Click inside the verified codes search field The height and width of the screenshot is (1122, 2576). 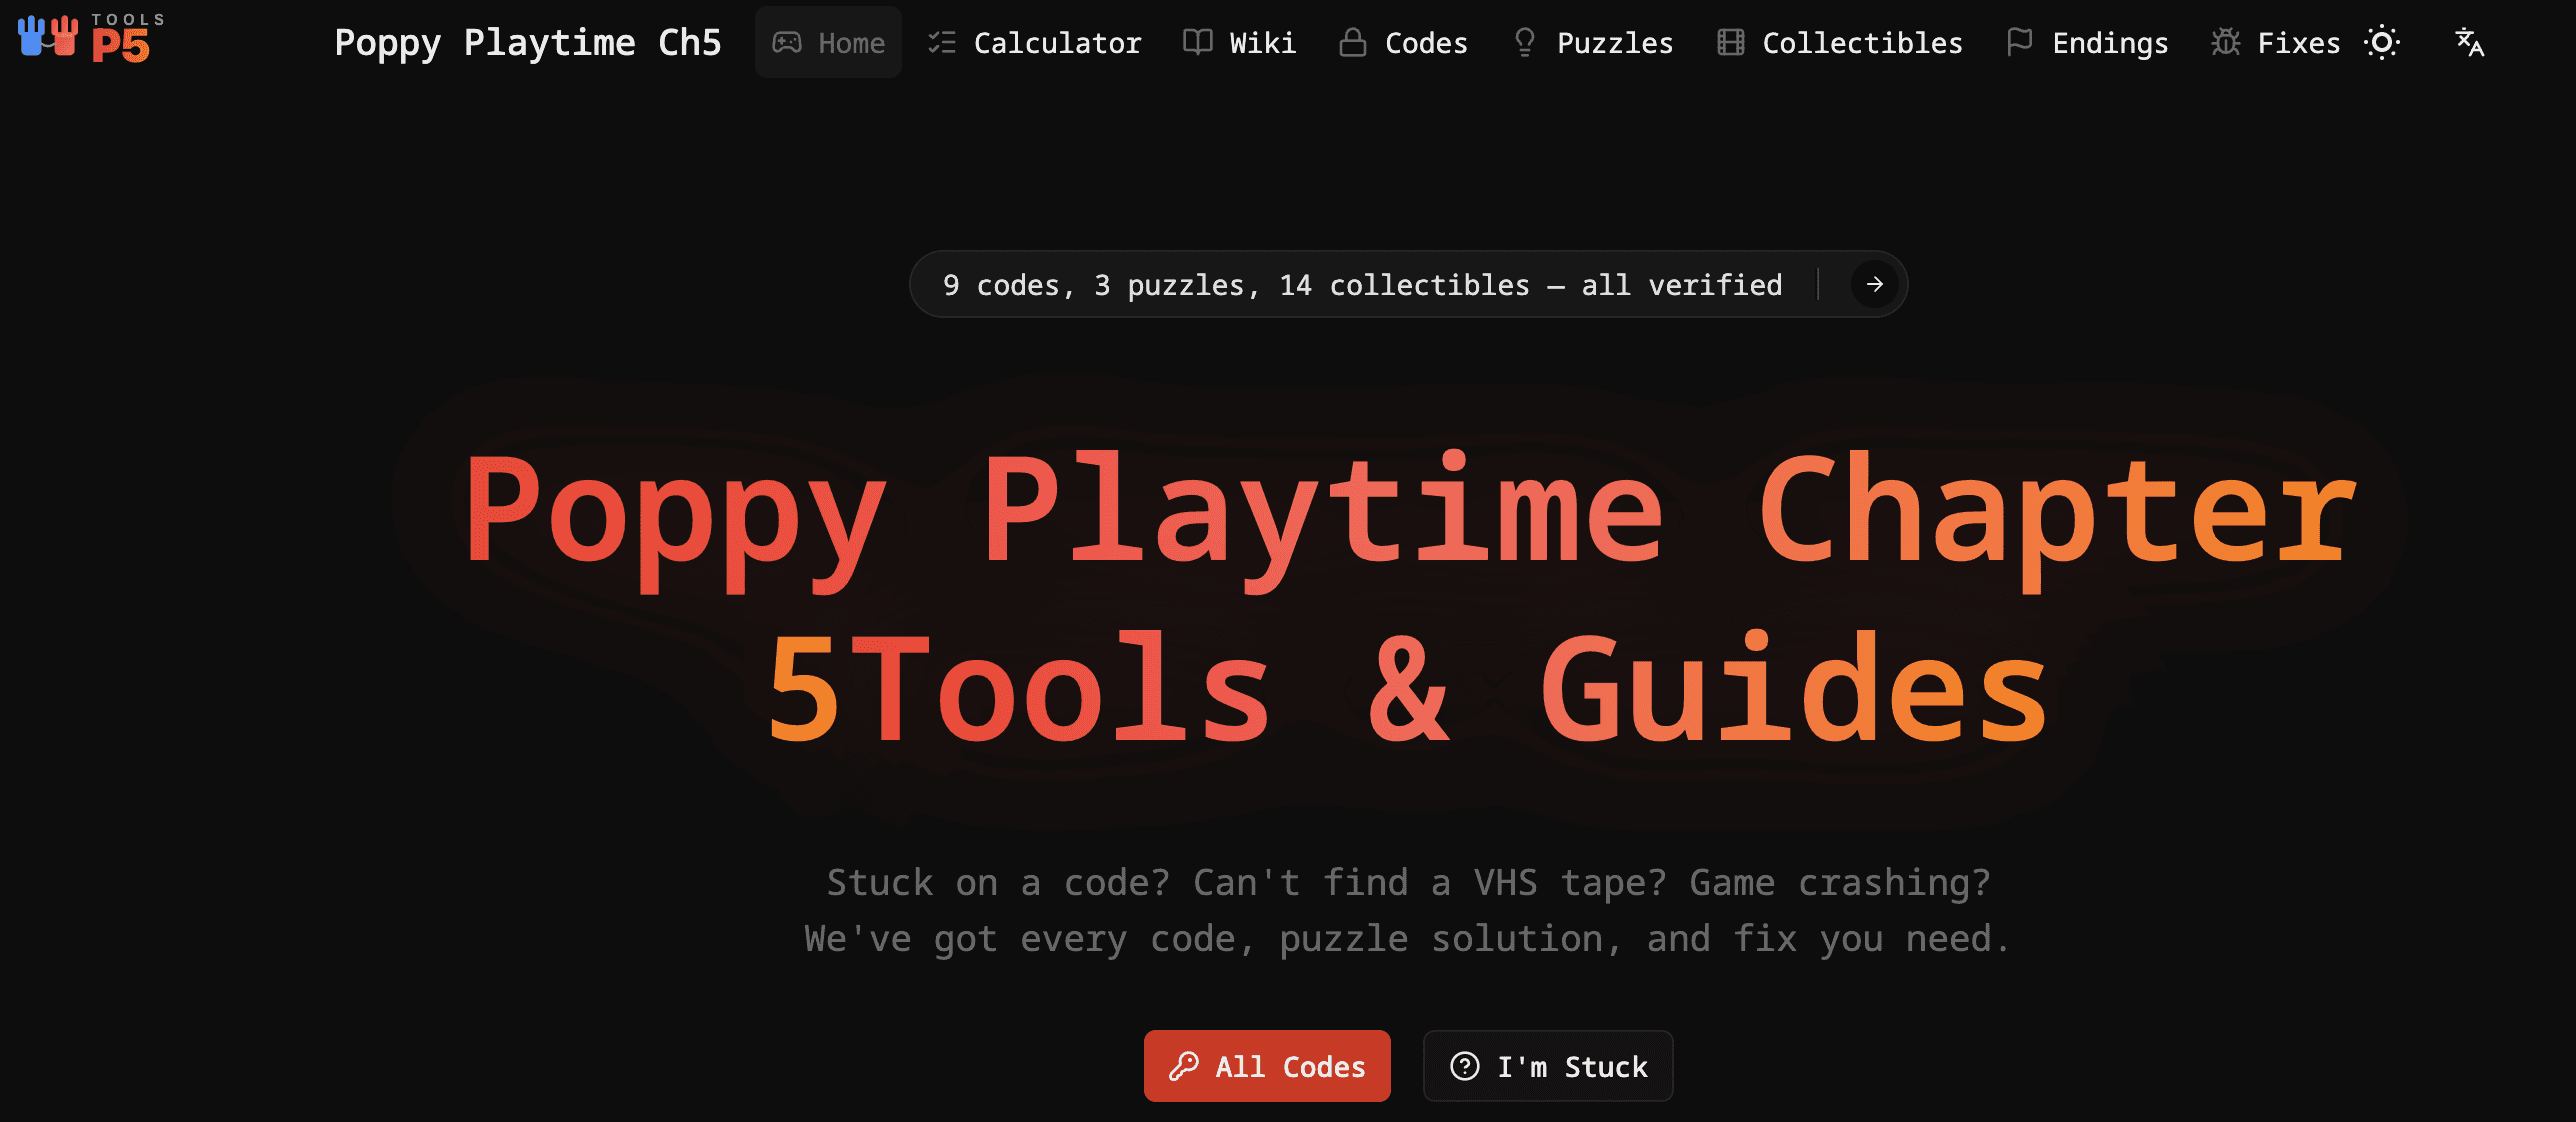coord(1360,284)
